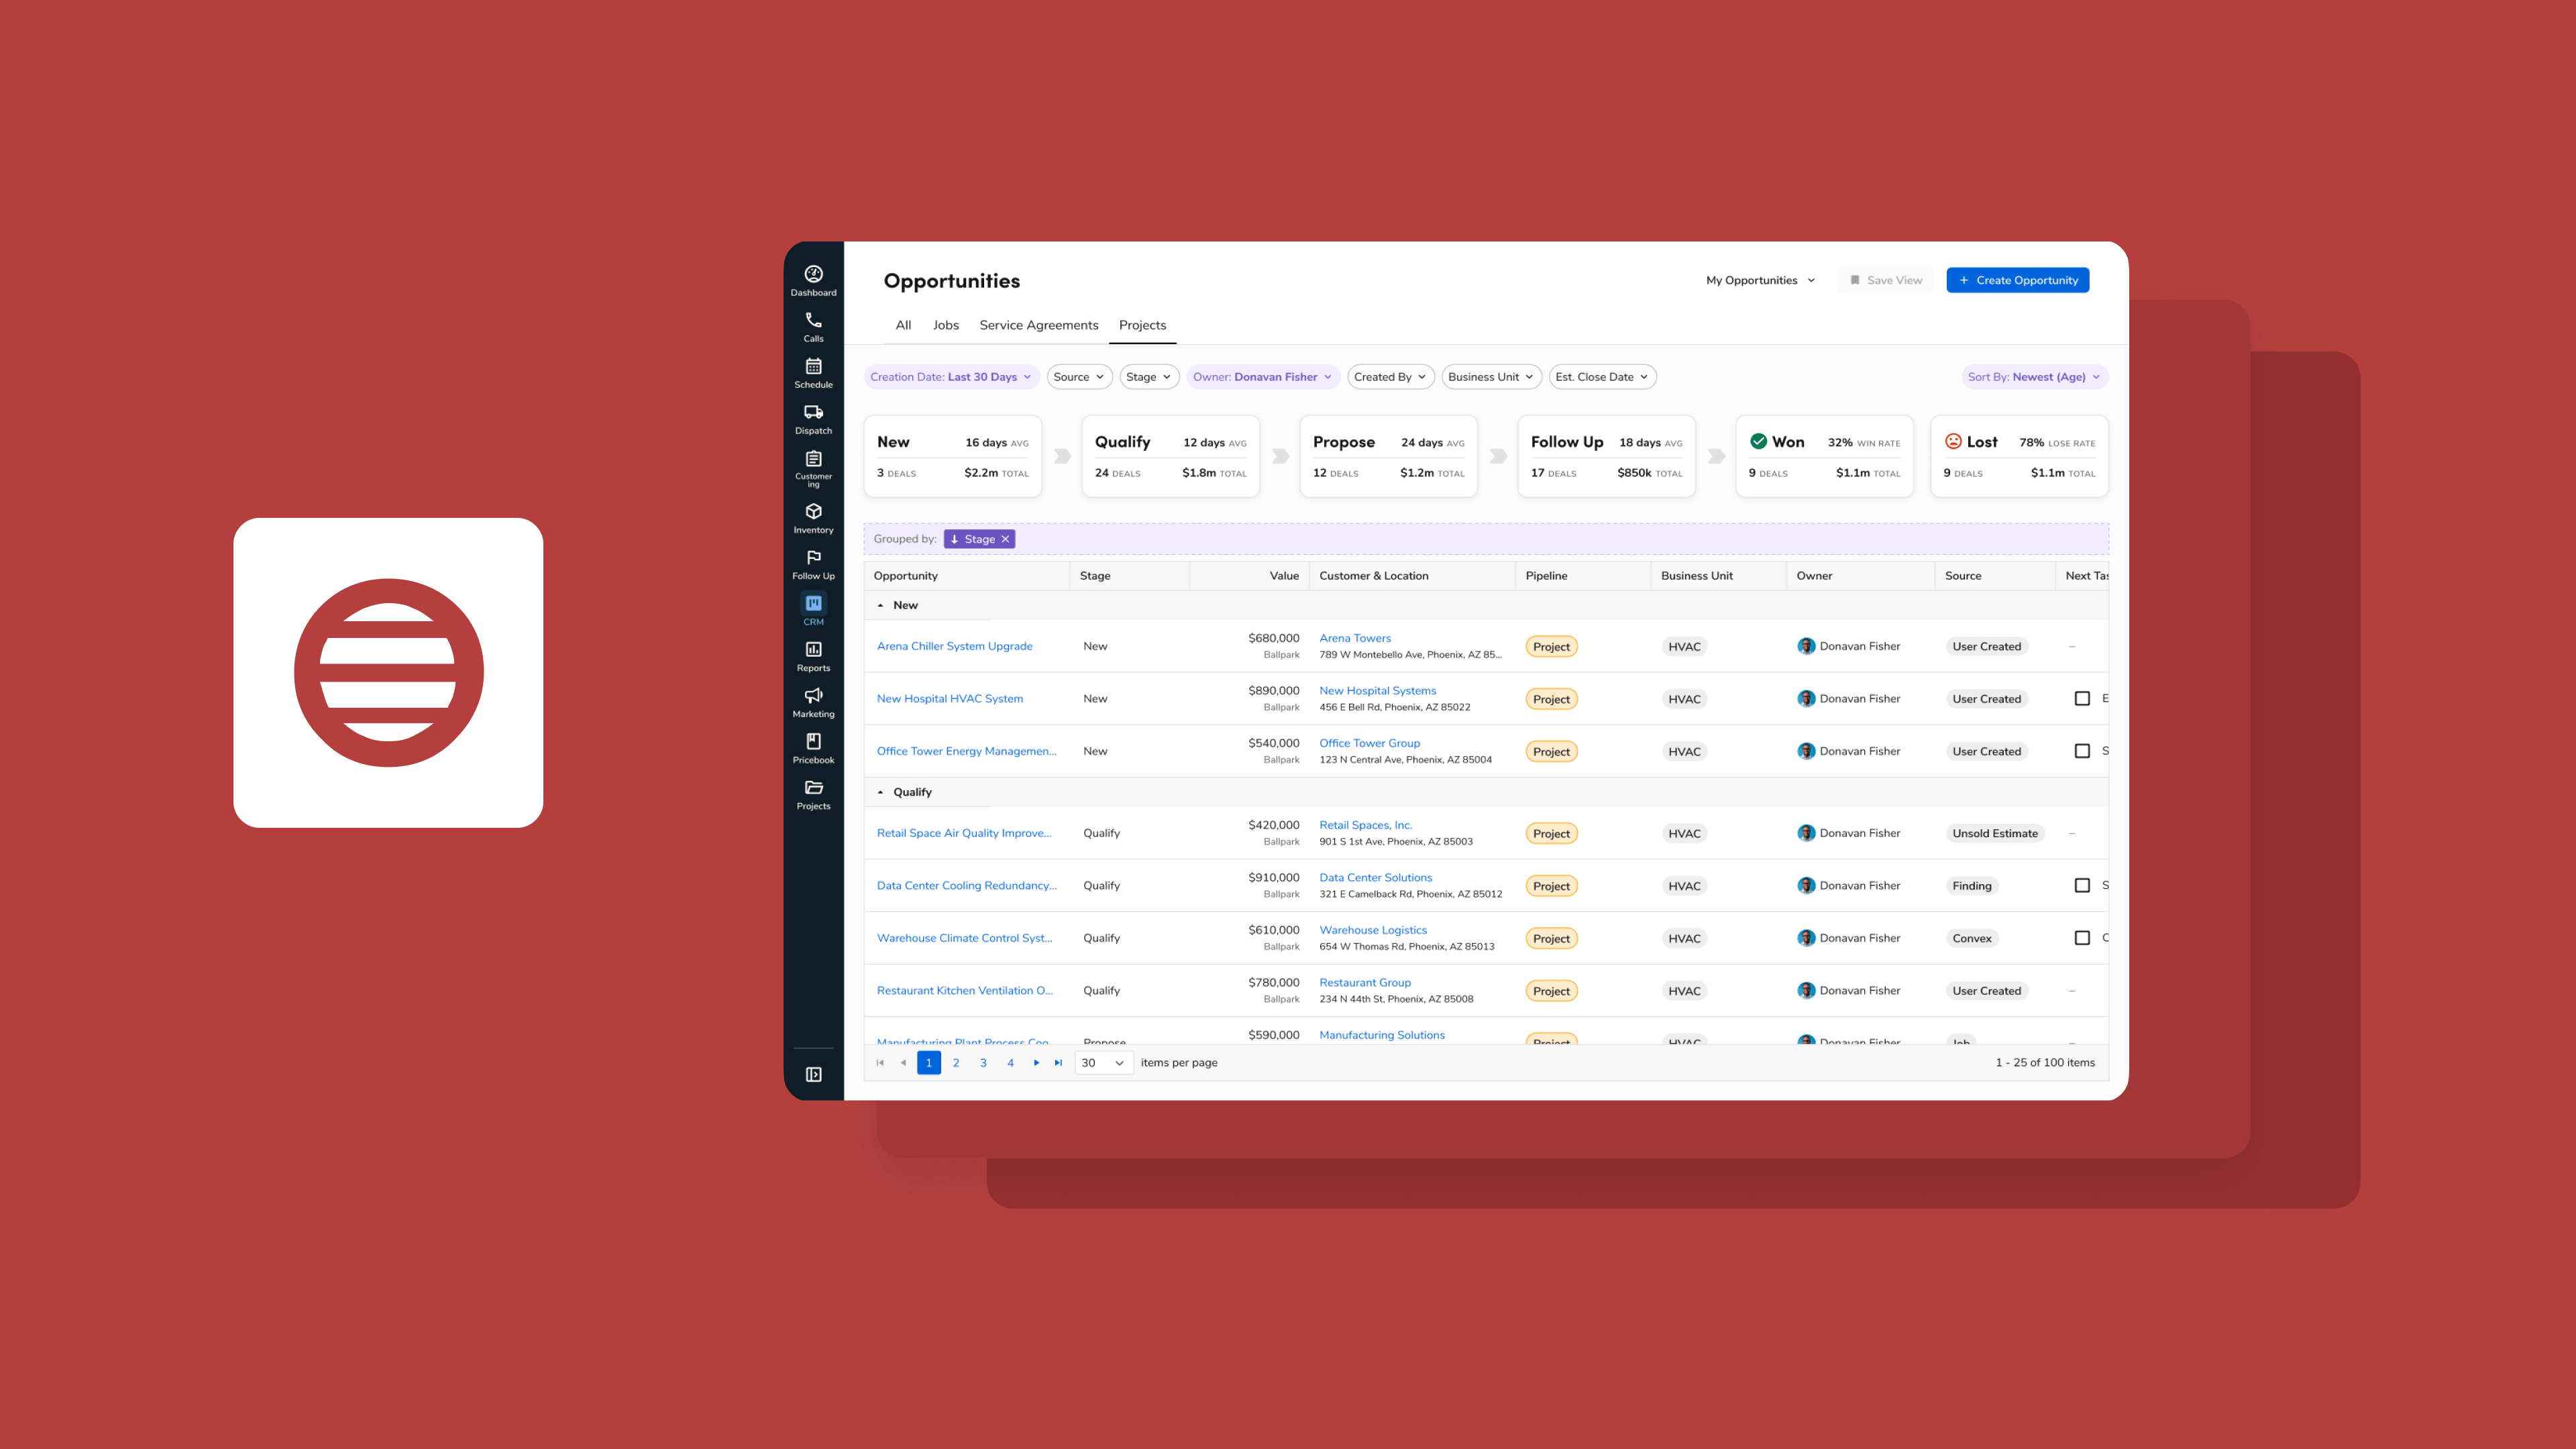Check the Data Center Cooling task box

pyautogui.click(x=2082, y=885)
